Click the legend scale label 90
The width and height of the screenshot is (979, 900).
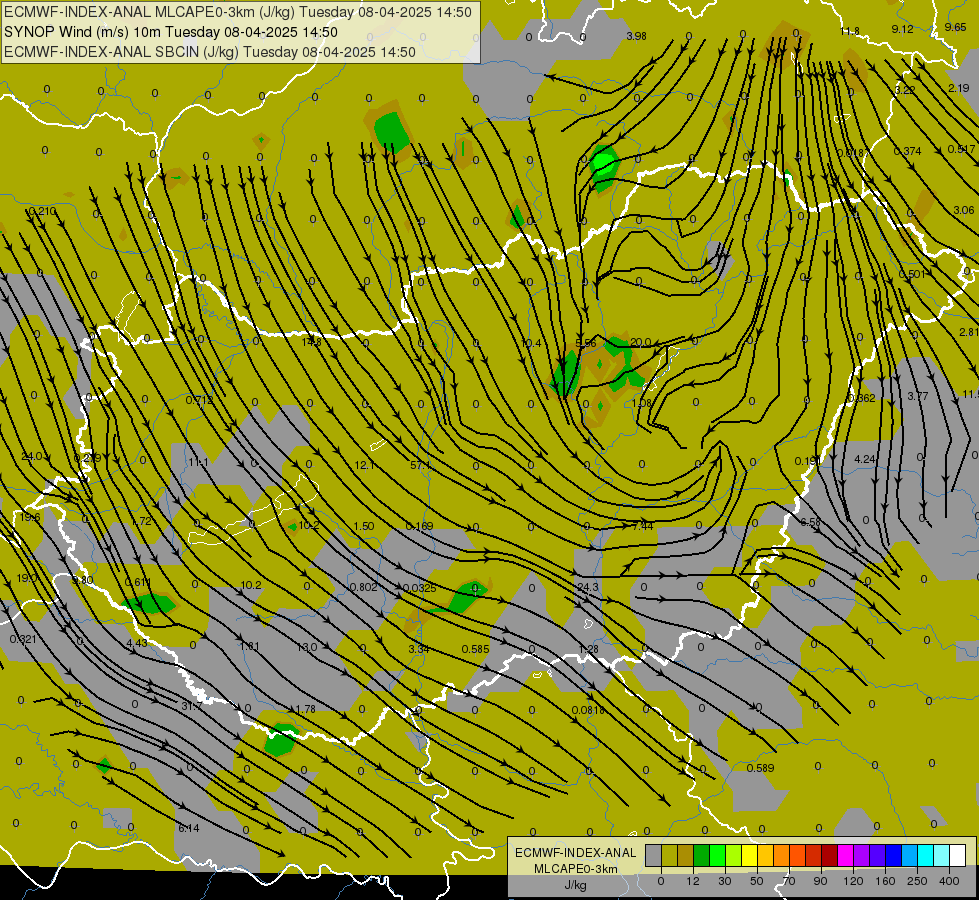[820, 881]
